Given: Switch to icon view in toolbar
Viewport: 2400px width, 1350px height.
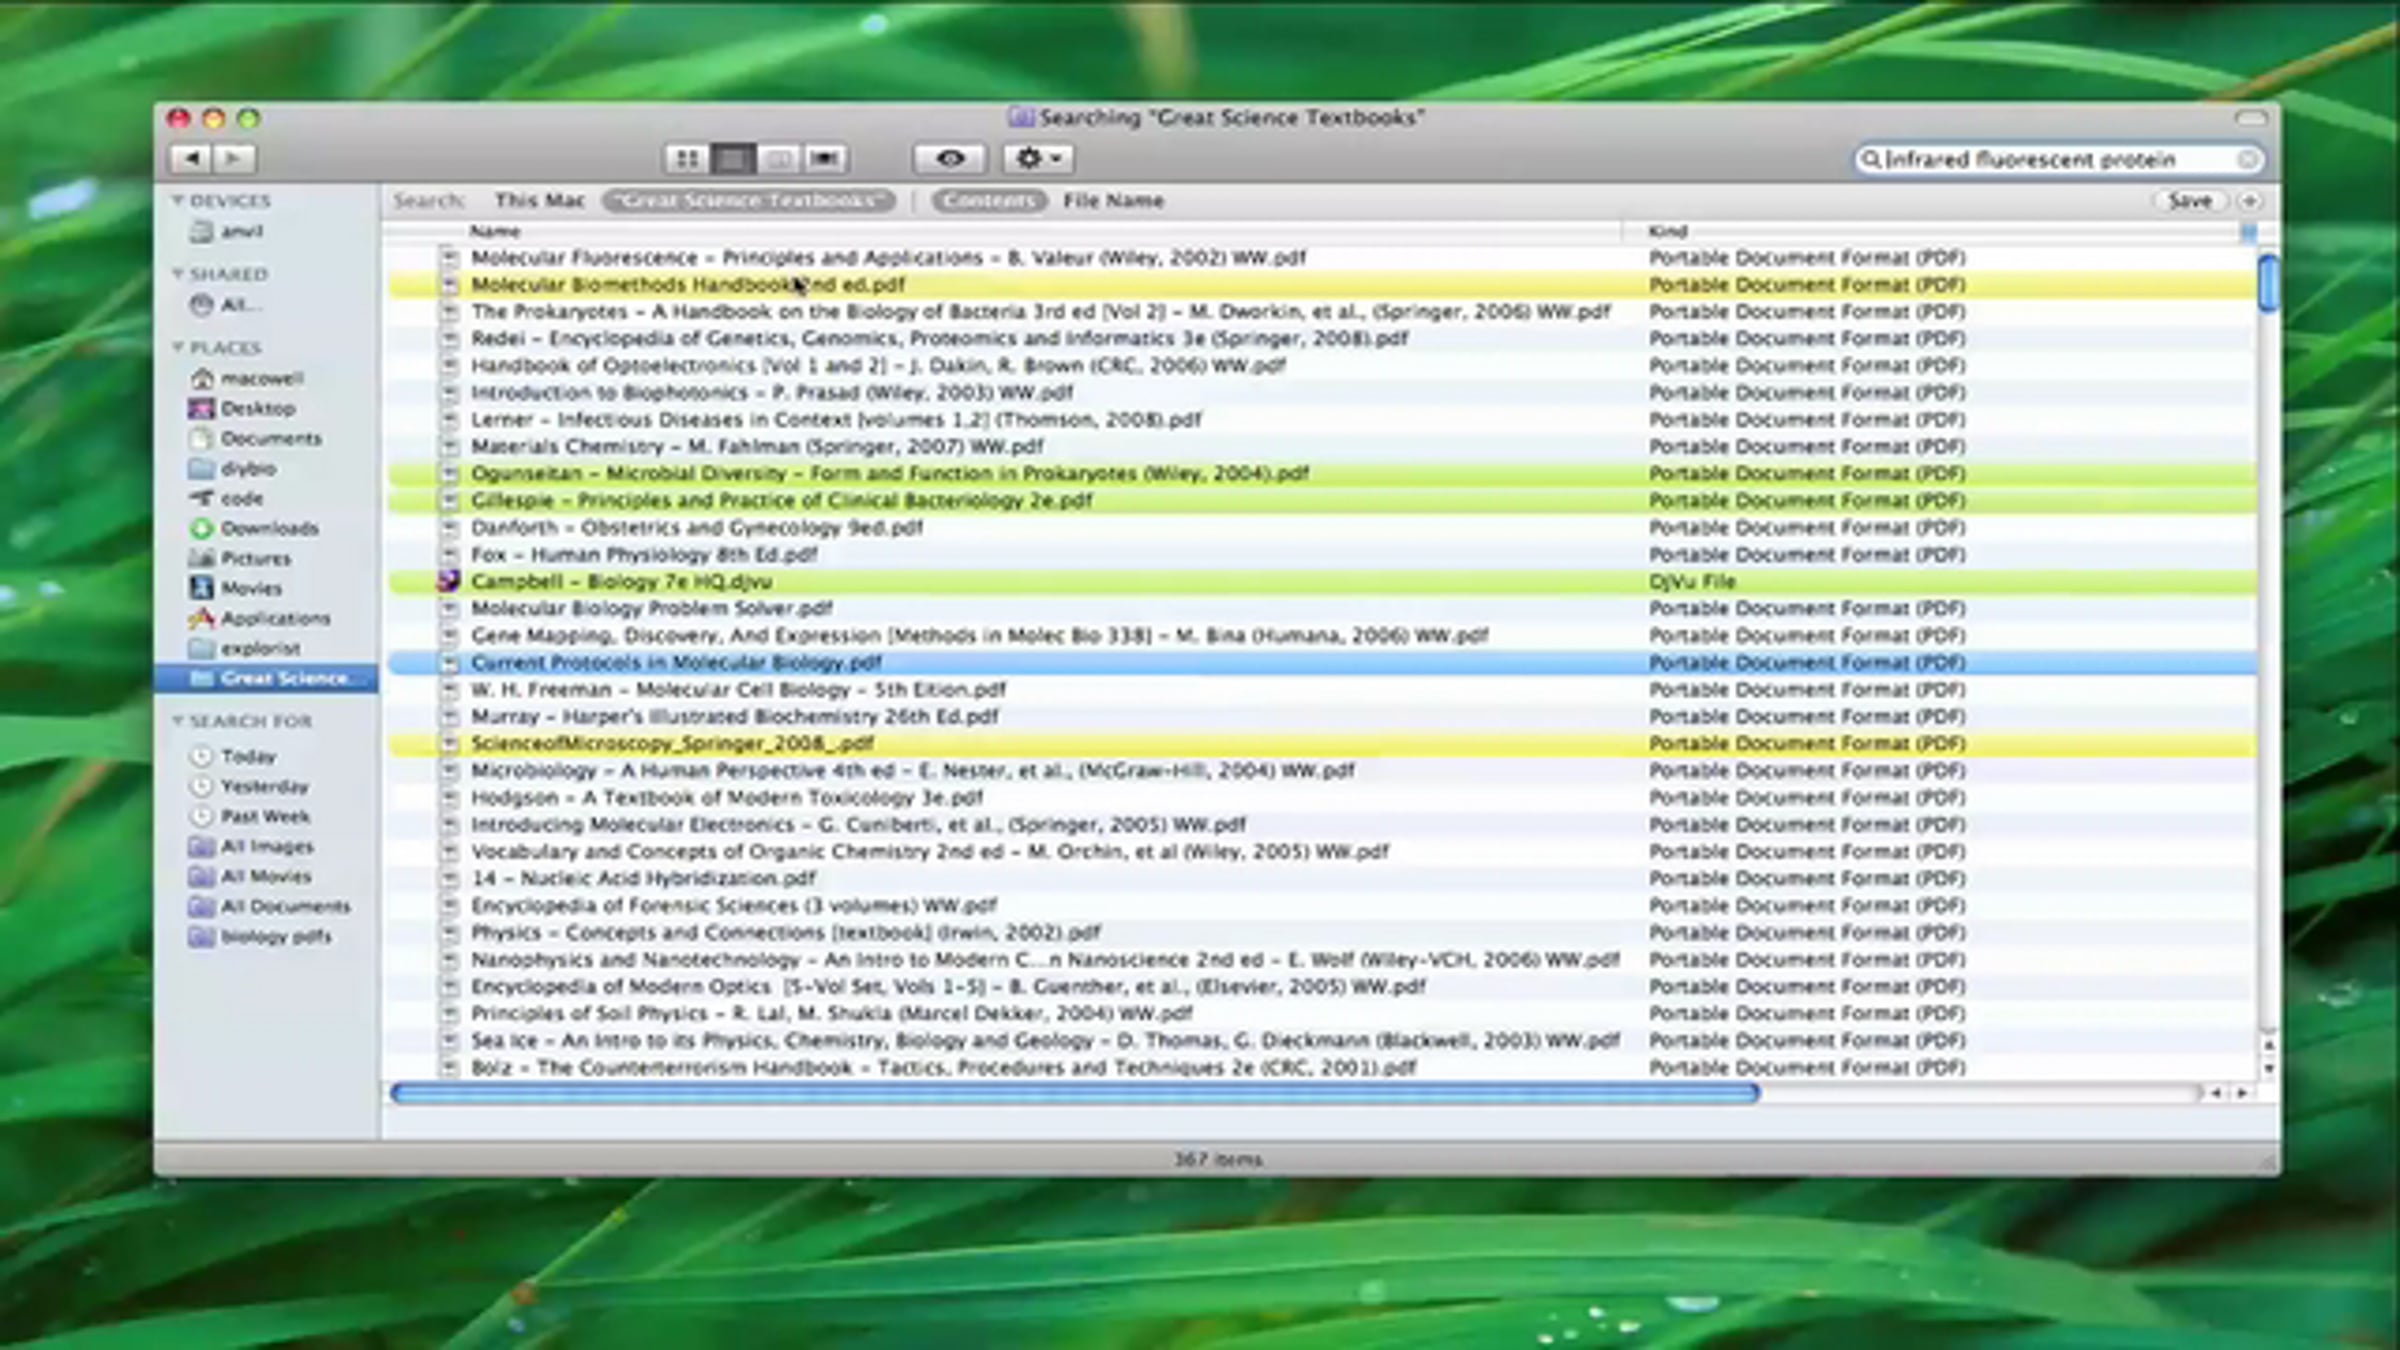Looking at the screenshot, I should (686, 158).
